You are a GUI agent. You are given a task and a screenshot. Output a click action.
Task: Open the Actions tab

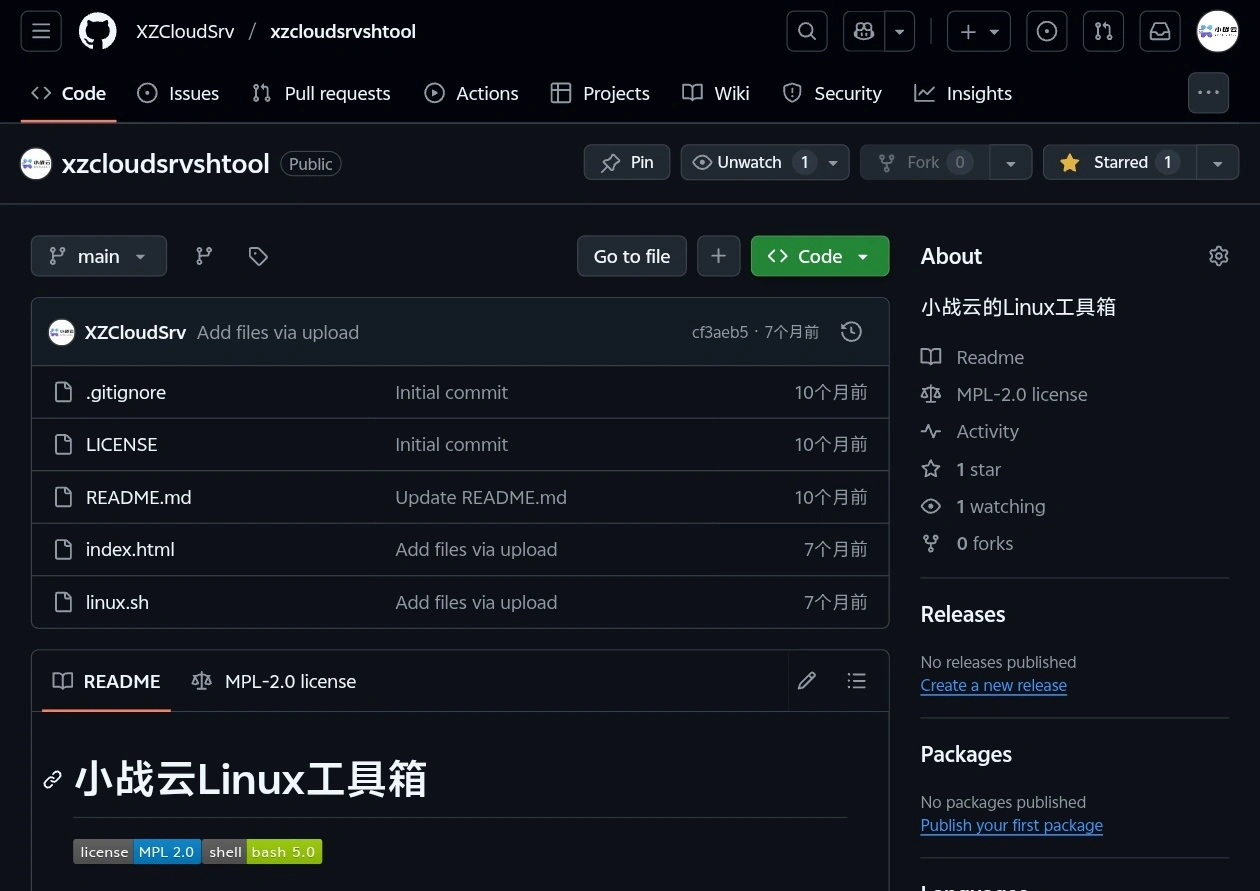click(x=471, y=93)
